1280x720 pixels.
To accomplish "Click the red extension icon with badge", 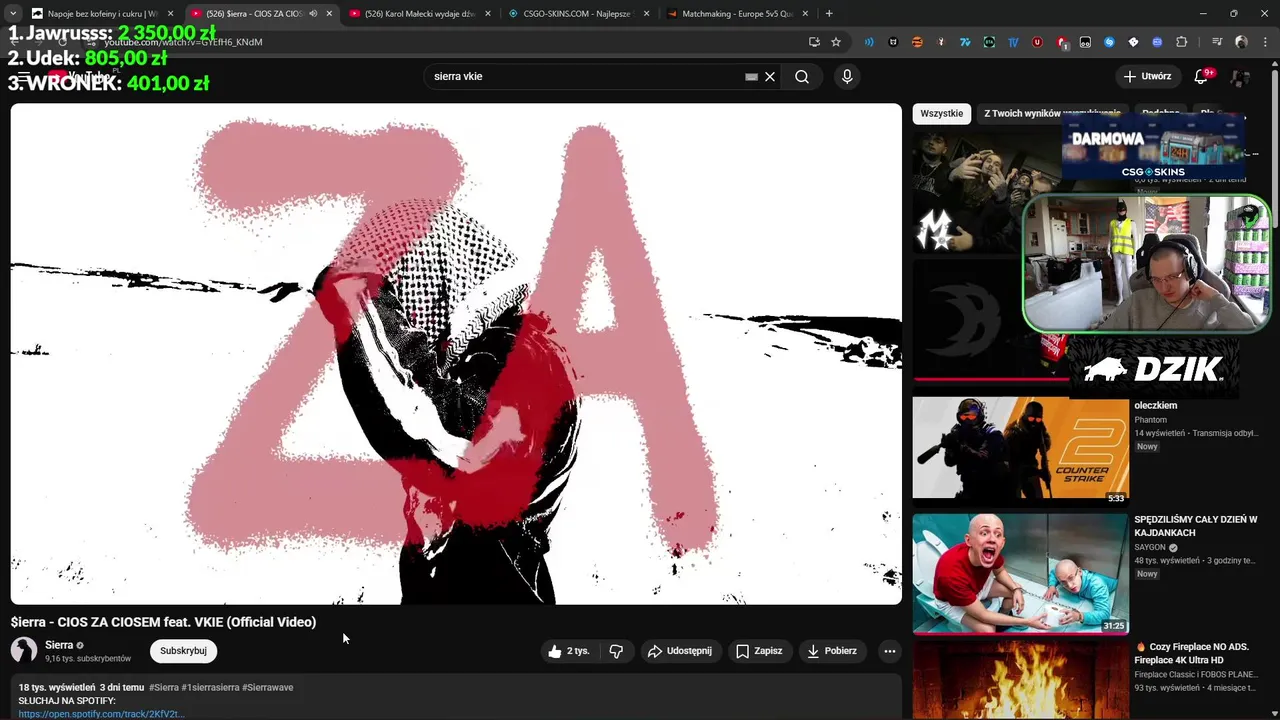I will 1061,43.
